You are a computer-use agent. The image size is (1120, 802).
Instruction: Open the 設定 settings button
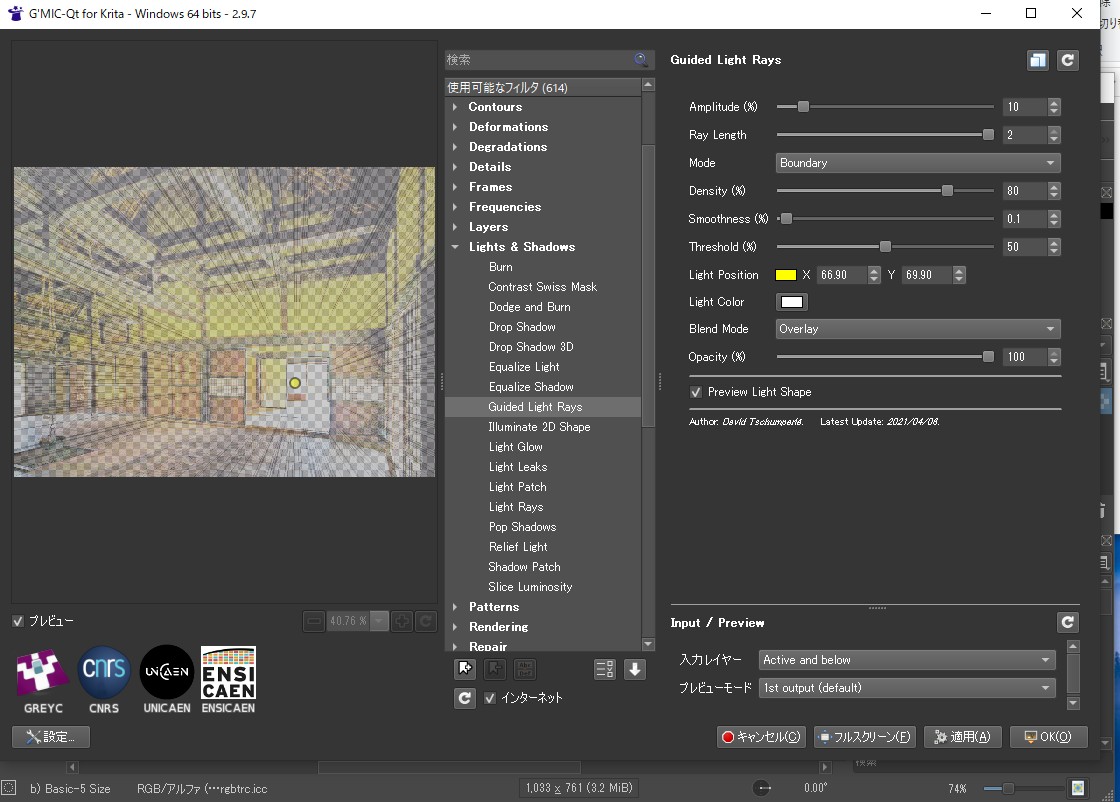tap(51, 736)
